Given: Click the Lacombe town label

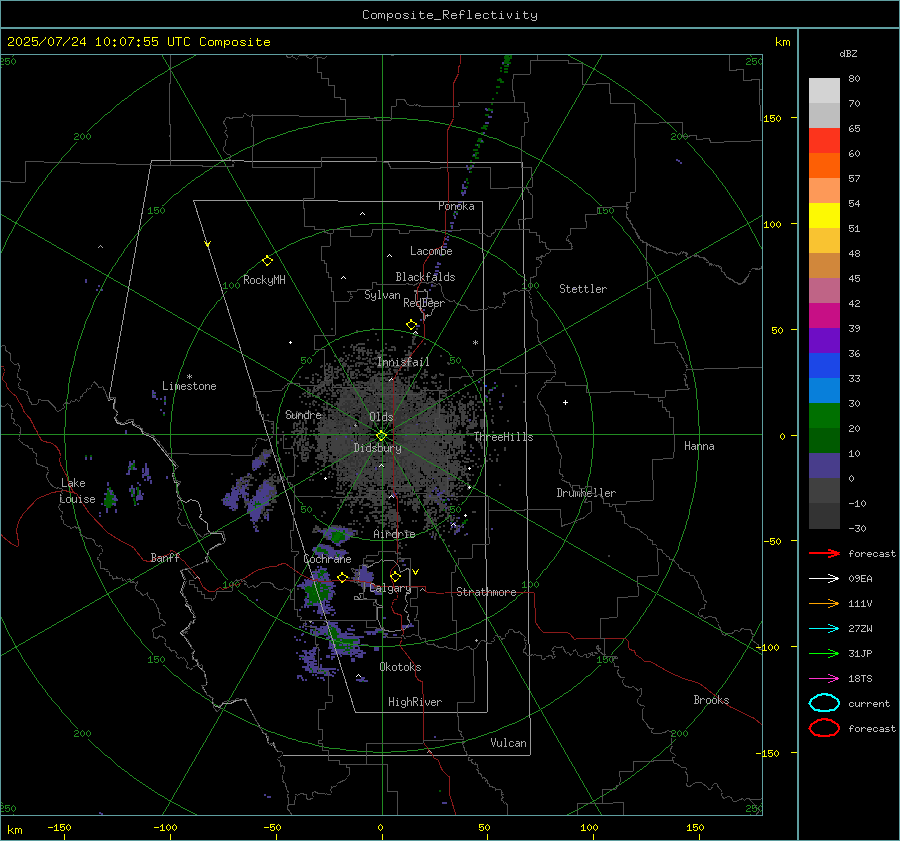Looking at the screenshot, I should point(431,251).
